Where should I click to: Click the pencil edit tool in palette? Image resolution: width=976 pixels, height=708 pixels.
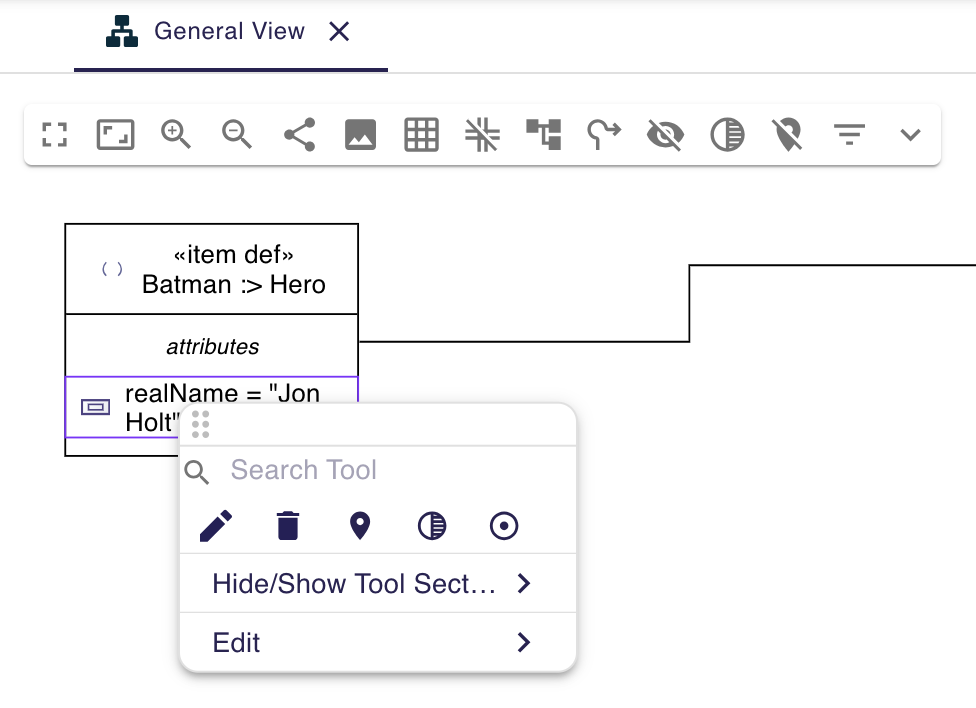point(216,526)
